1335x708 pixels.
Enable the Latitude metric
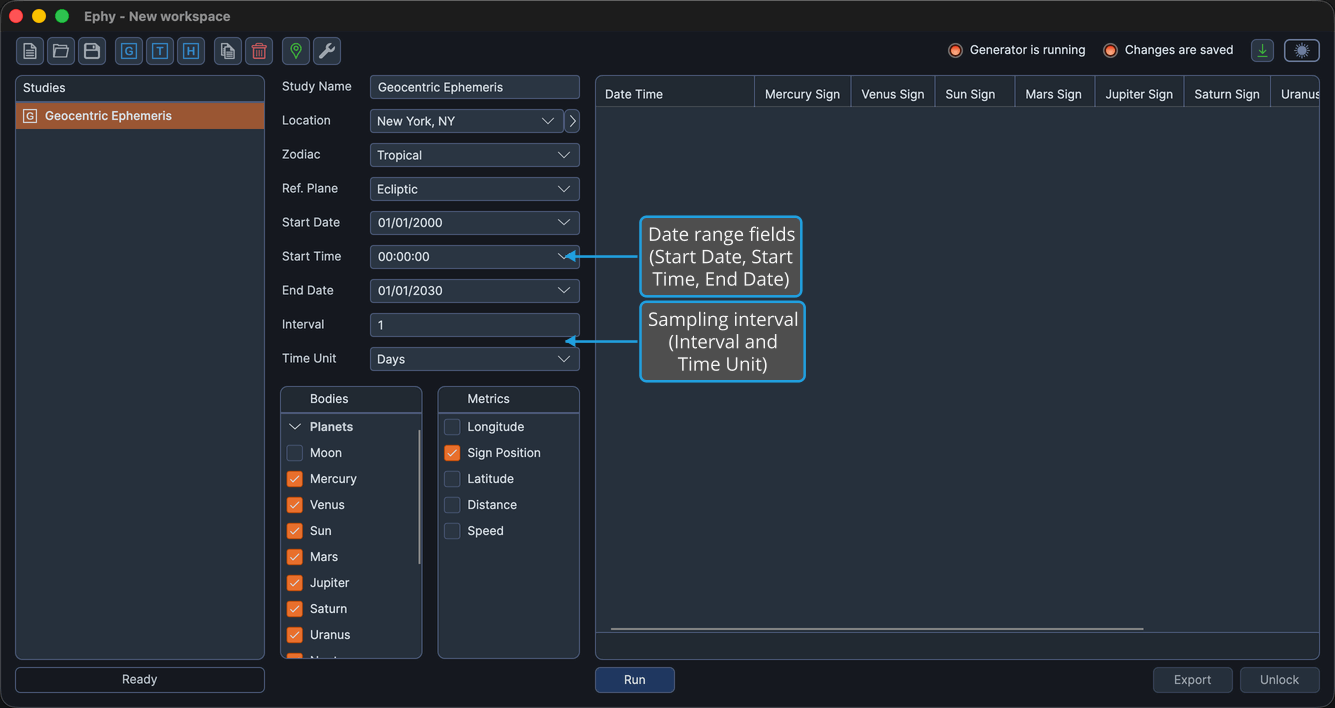tap(452, 479)
